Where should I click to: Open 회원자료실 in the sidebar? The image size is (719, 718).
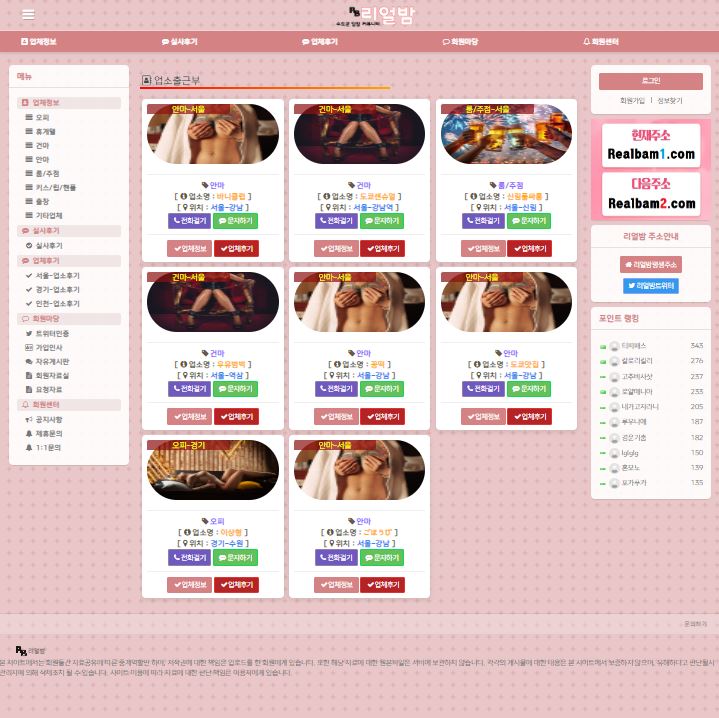(x=47, y=376)
